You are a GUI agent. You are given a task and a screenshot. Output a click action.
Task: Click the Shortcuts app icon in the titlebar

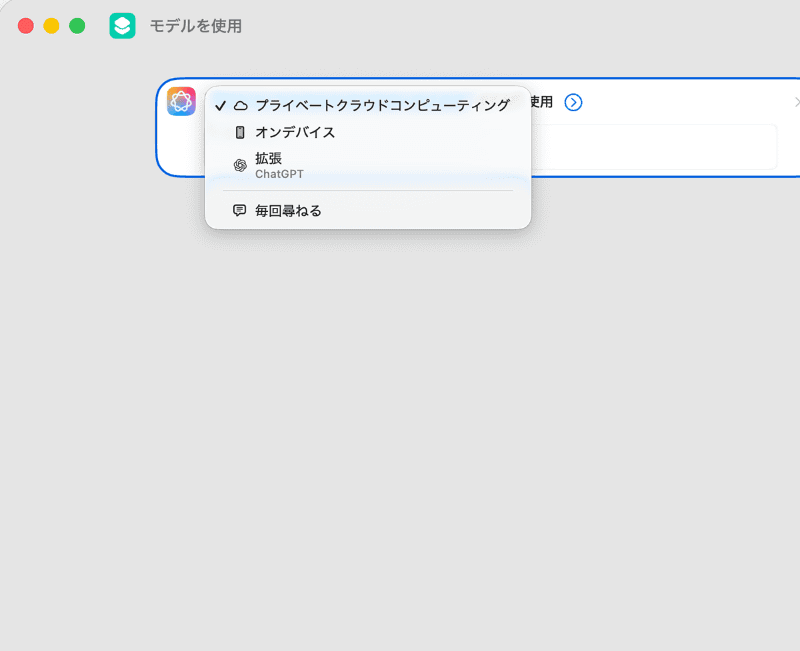click(122, 26)
